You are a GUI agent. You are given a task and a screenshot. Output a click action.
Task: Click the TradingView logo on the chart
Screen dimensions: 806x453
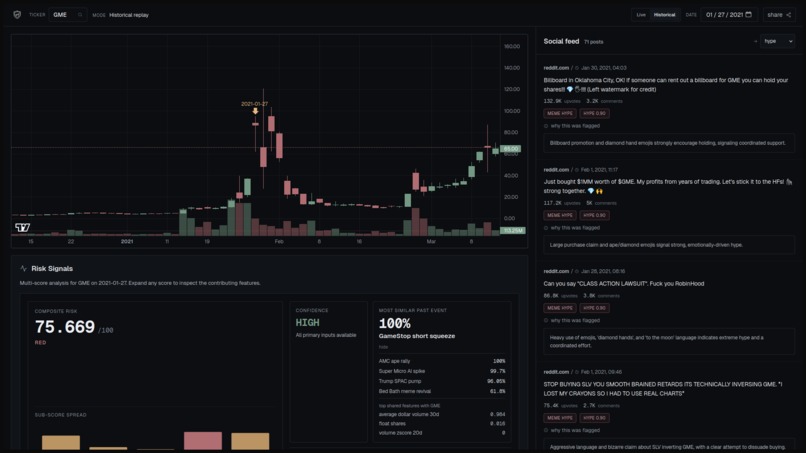(22, 227)
